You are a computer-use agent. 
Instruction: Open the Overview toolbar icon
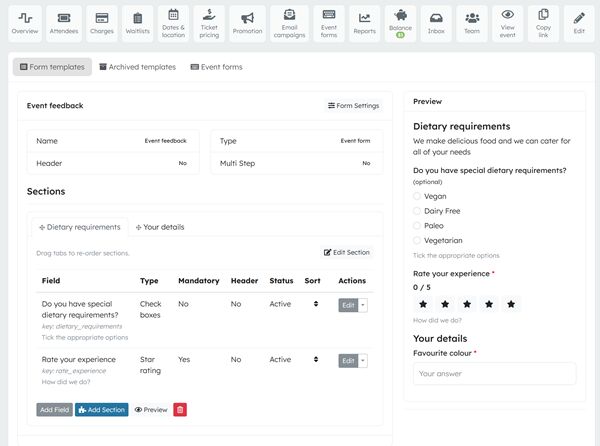click(x=25, y=22)
